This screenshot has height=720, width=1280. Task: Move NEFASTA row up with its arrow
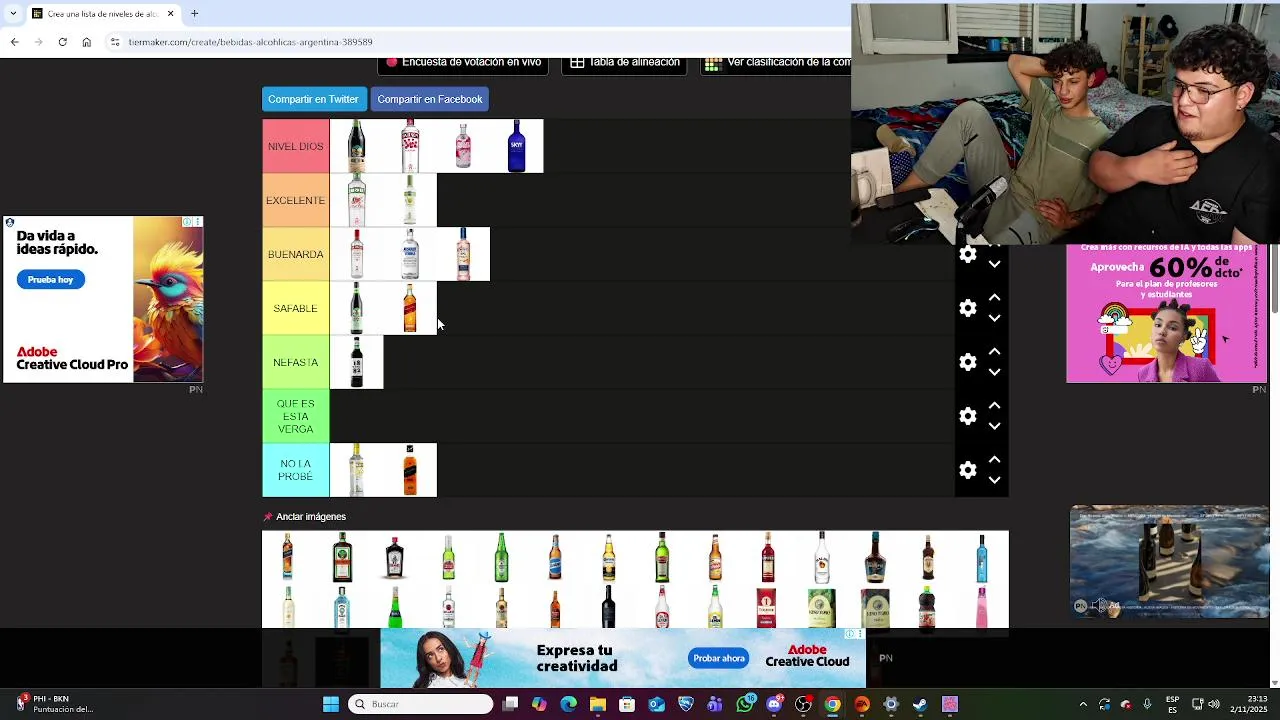pos(994,352)
